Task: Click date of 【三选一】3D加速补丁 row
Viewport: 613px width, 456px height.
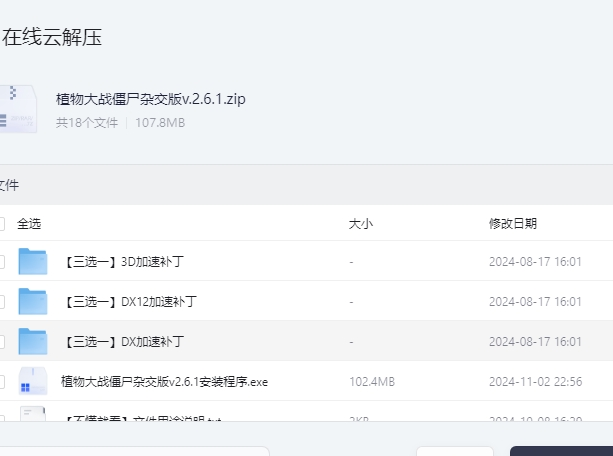Action: pos(535,262)
